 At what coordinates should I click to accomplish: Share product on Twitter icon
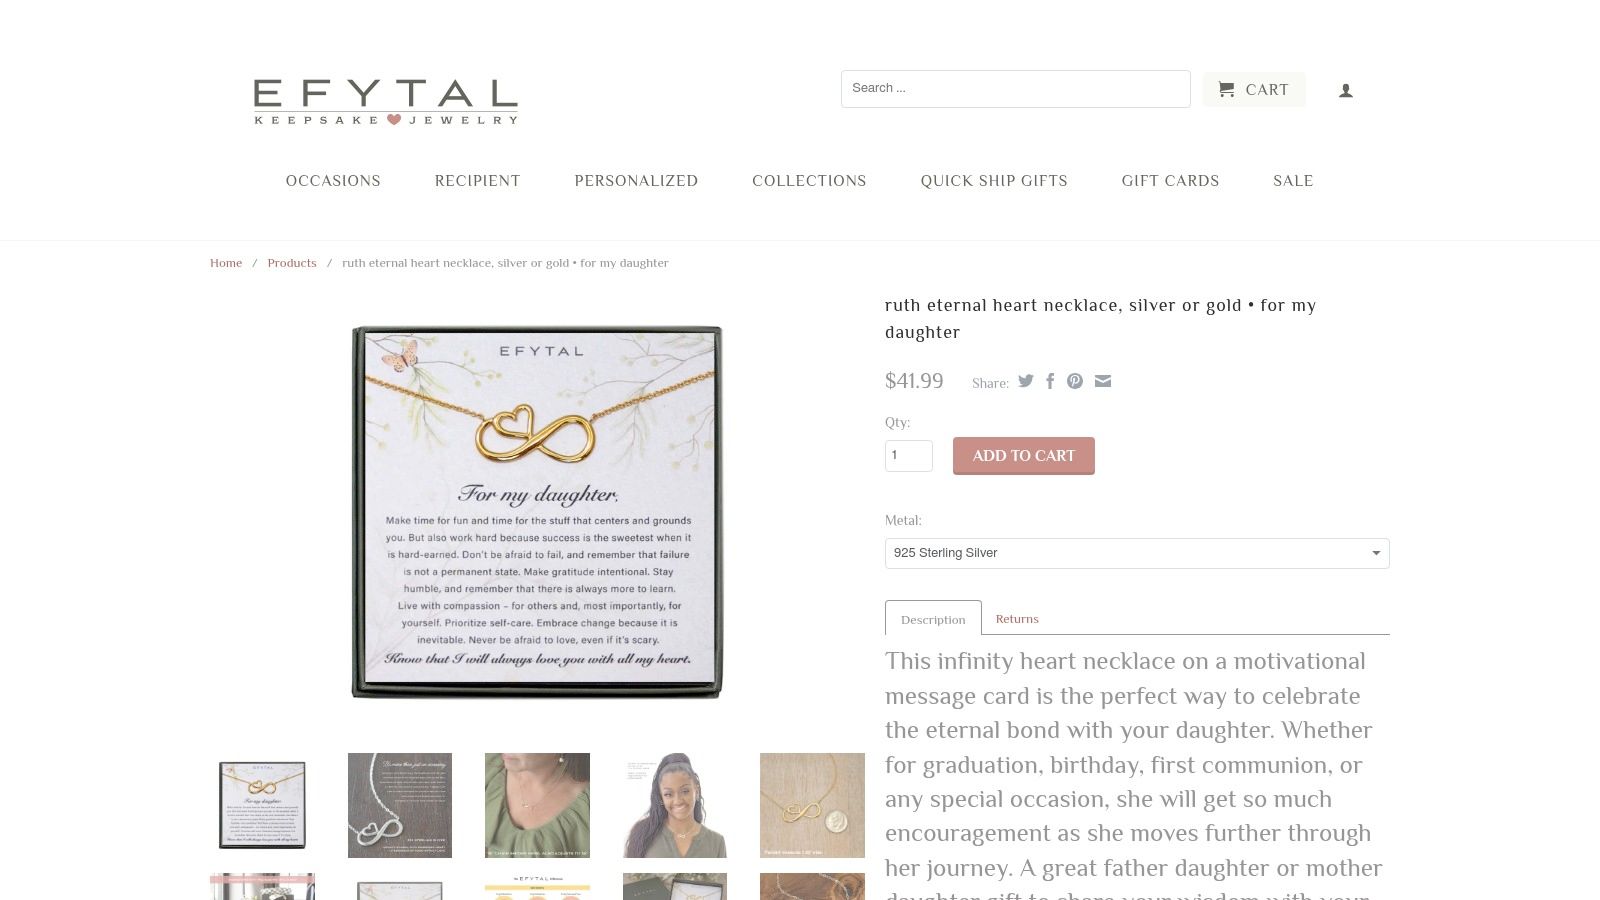[x=1025, y=381]
